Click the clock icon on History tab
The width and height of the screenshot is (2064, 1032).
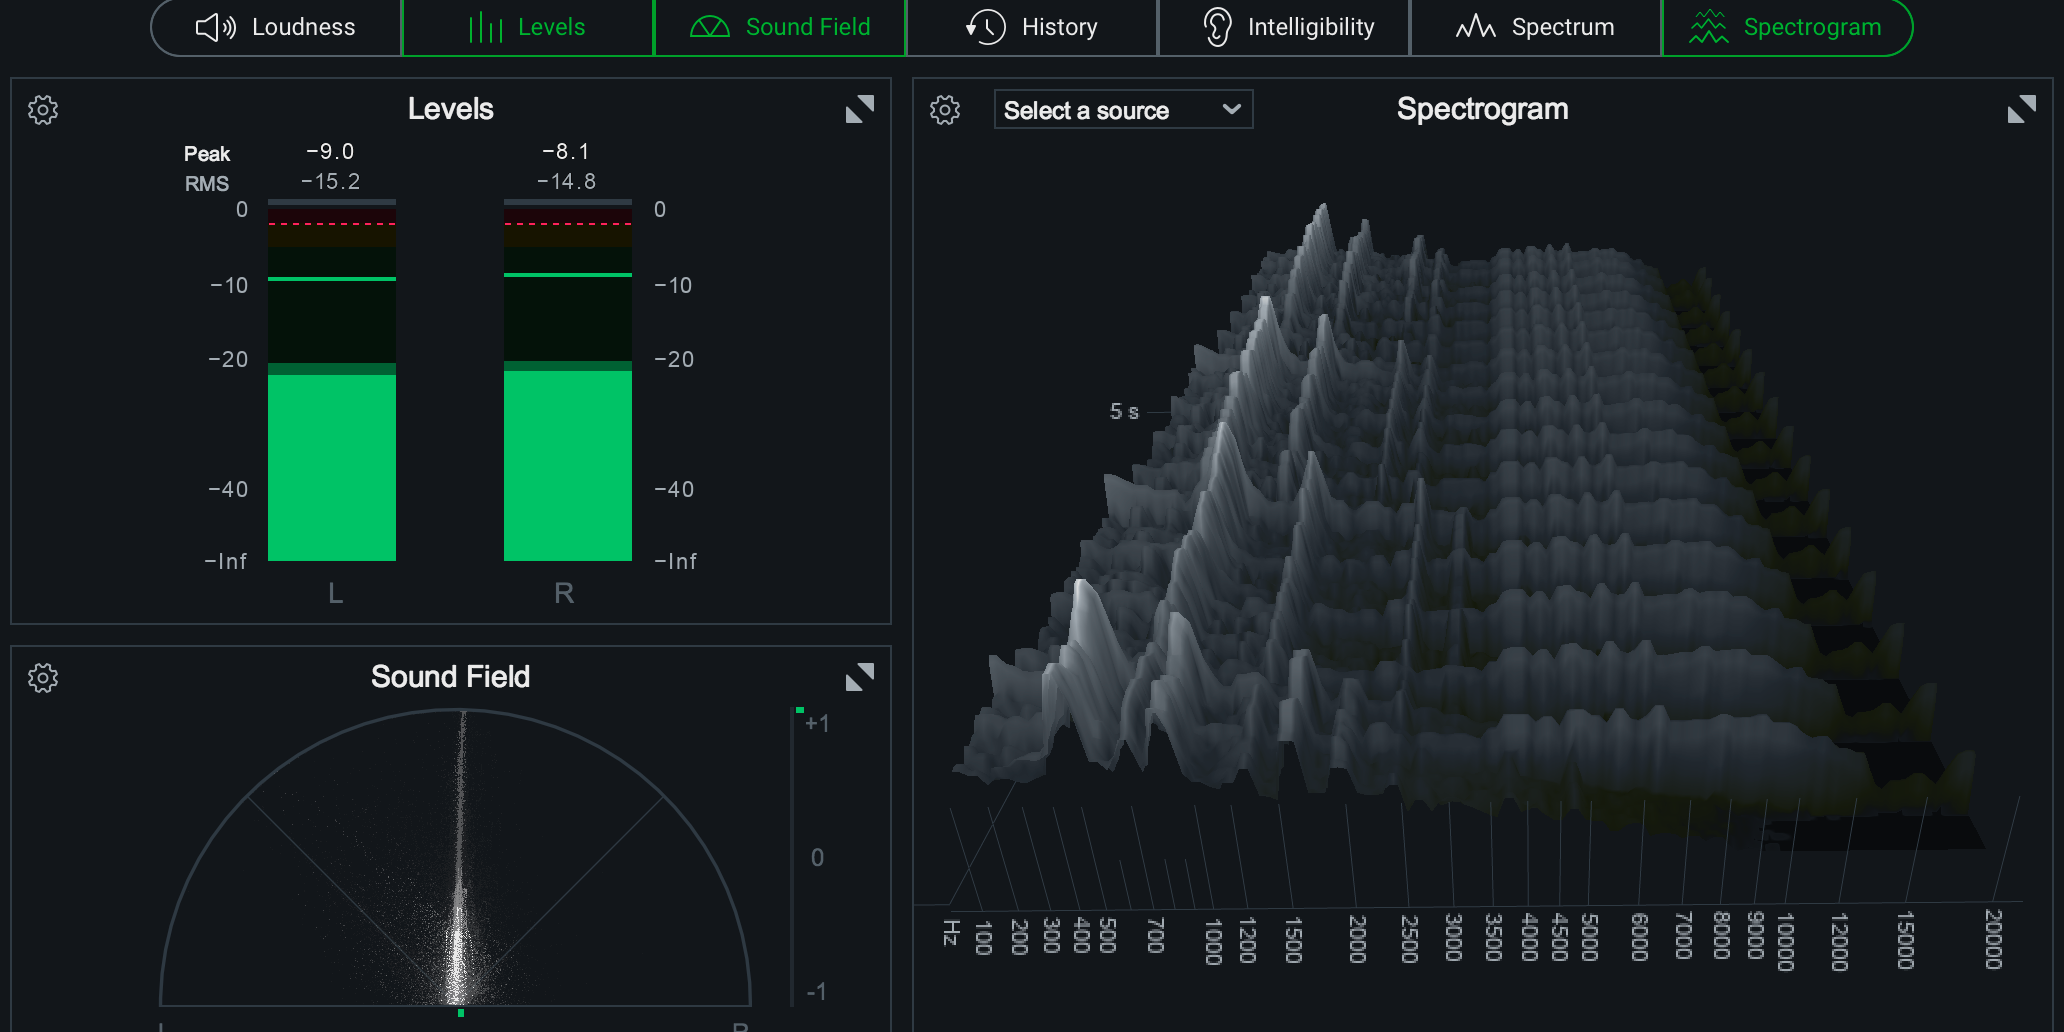pos(986,27)
